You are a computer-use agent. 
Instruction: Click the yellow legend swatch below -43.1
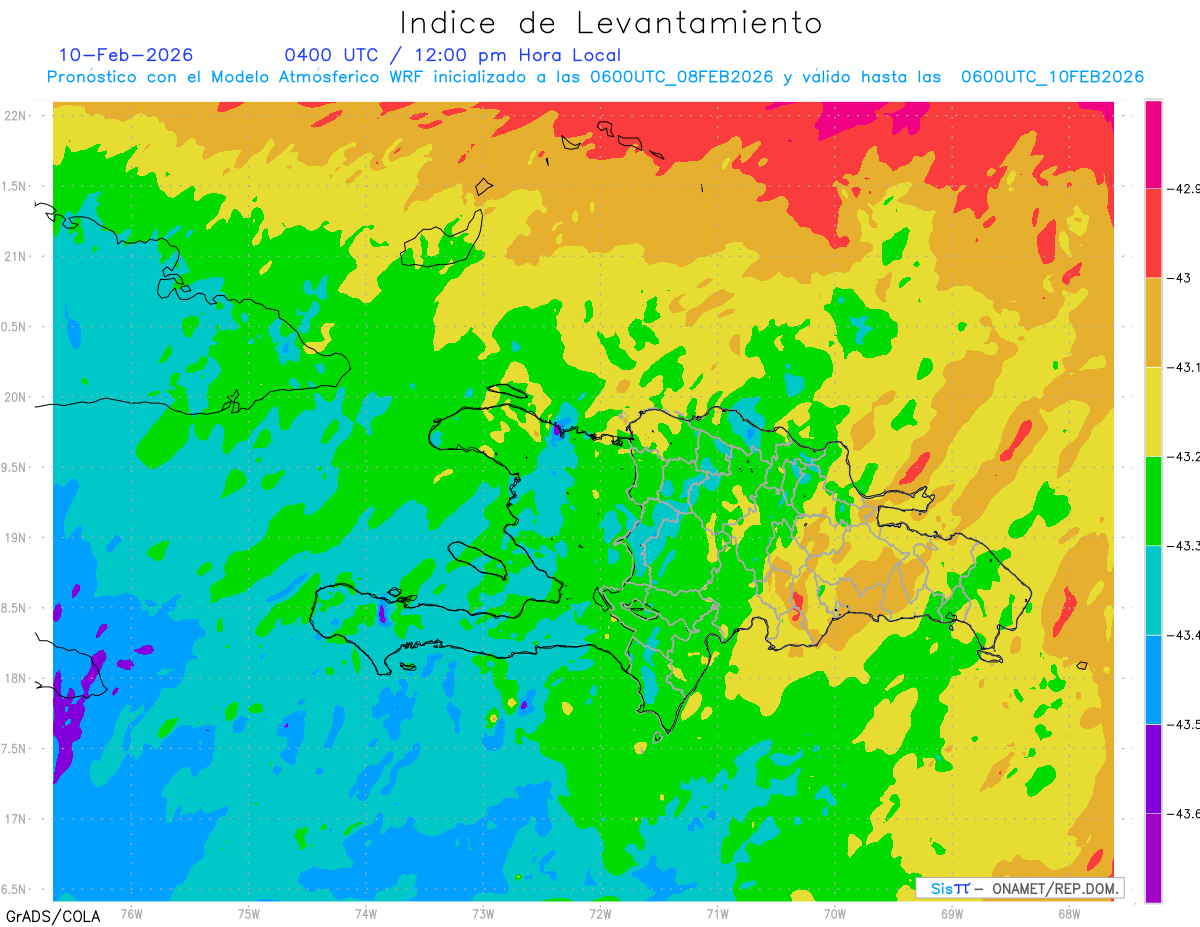pos(1153,411)
